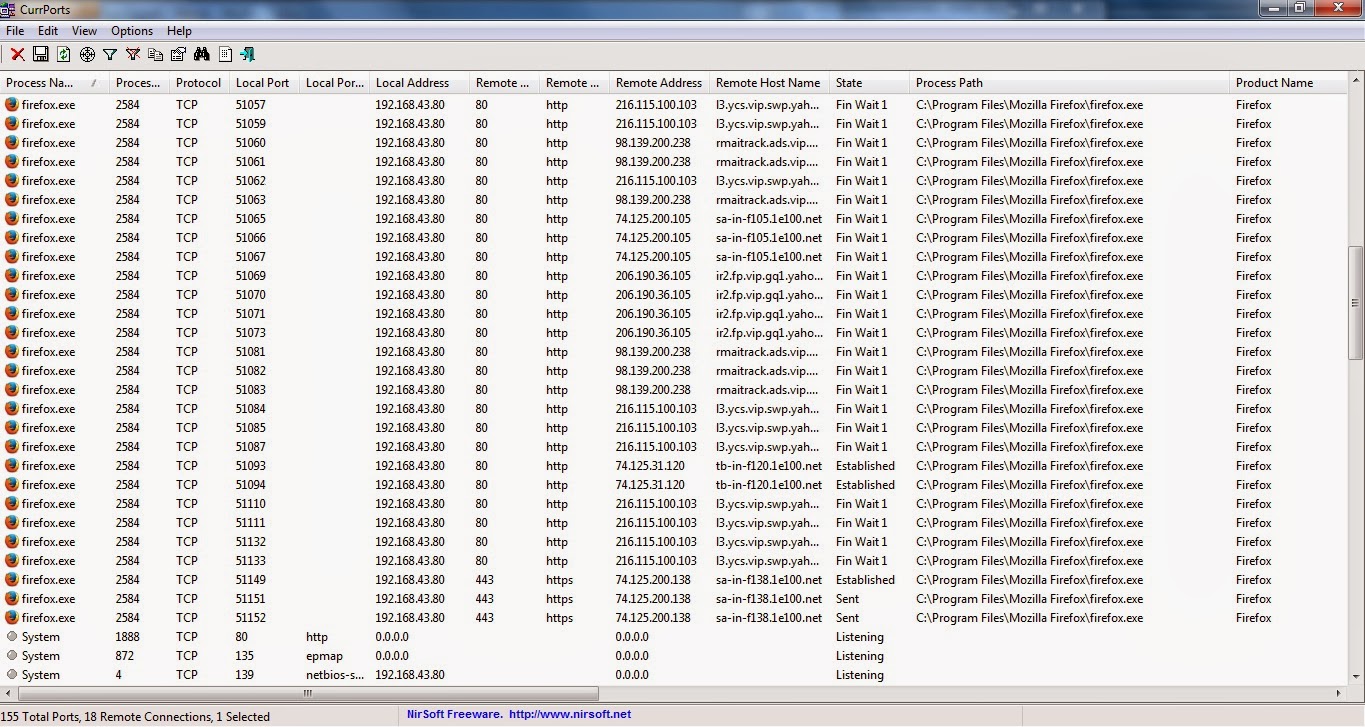The width and height of the screenshot is (1365, 727).
Task: Click Firefox icon in local port 51057 row
Action: point(12,104)
